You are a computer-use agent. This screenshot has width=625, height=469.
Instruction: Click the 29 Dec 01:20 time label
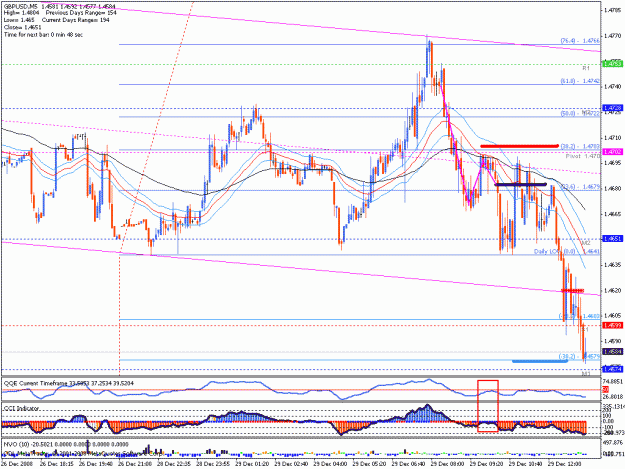(x=252, y=464)
